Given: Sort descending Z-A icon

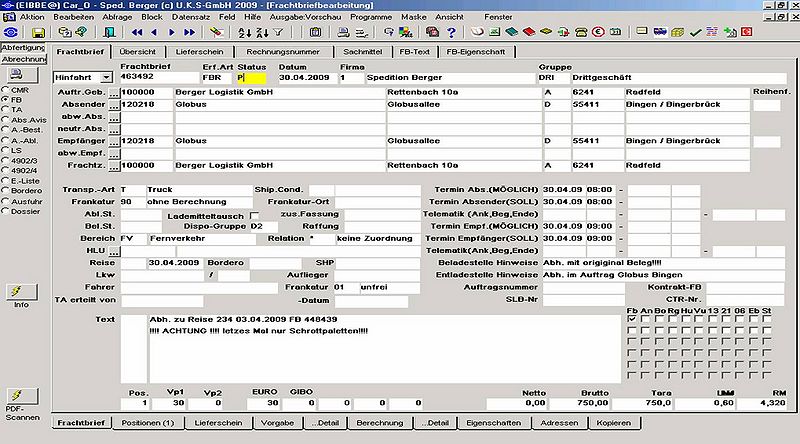Looking at the screenshot, I should pos(262,33).
